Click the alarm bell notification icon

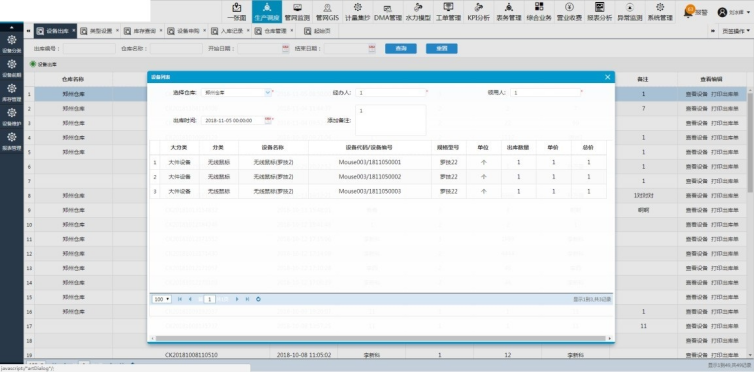click(689, 13)
